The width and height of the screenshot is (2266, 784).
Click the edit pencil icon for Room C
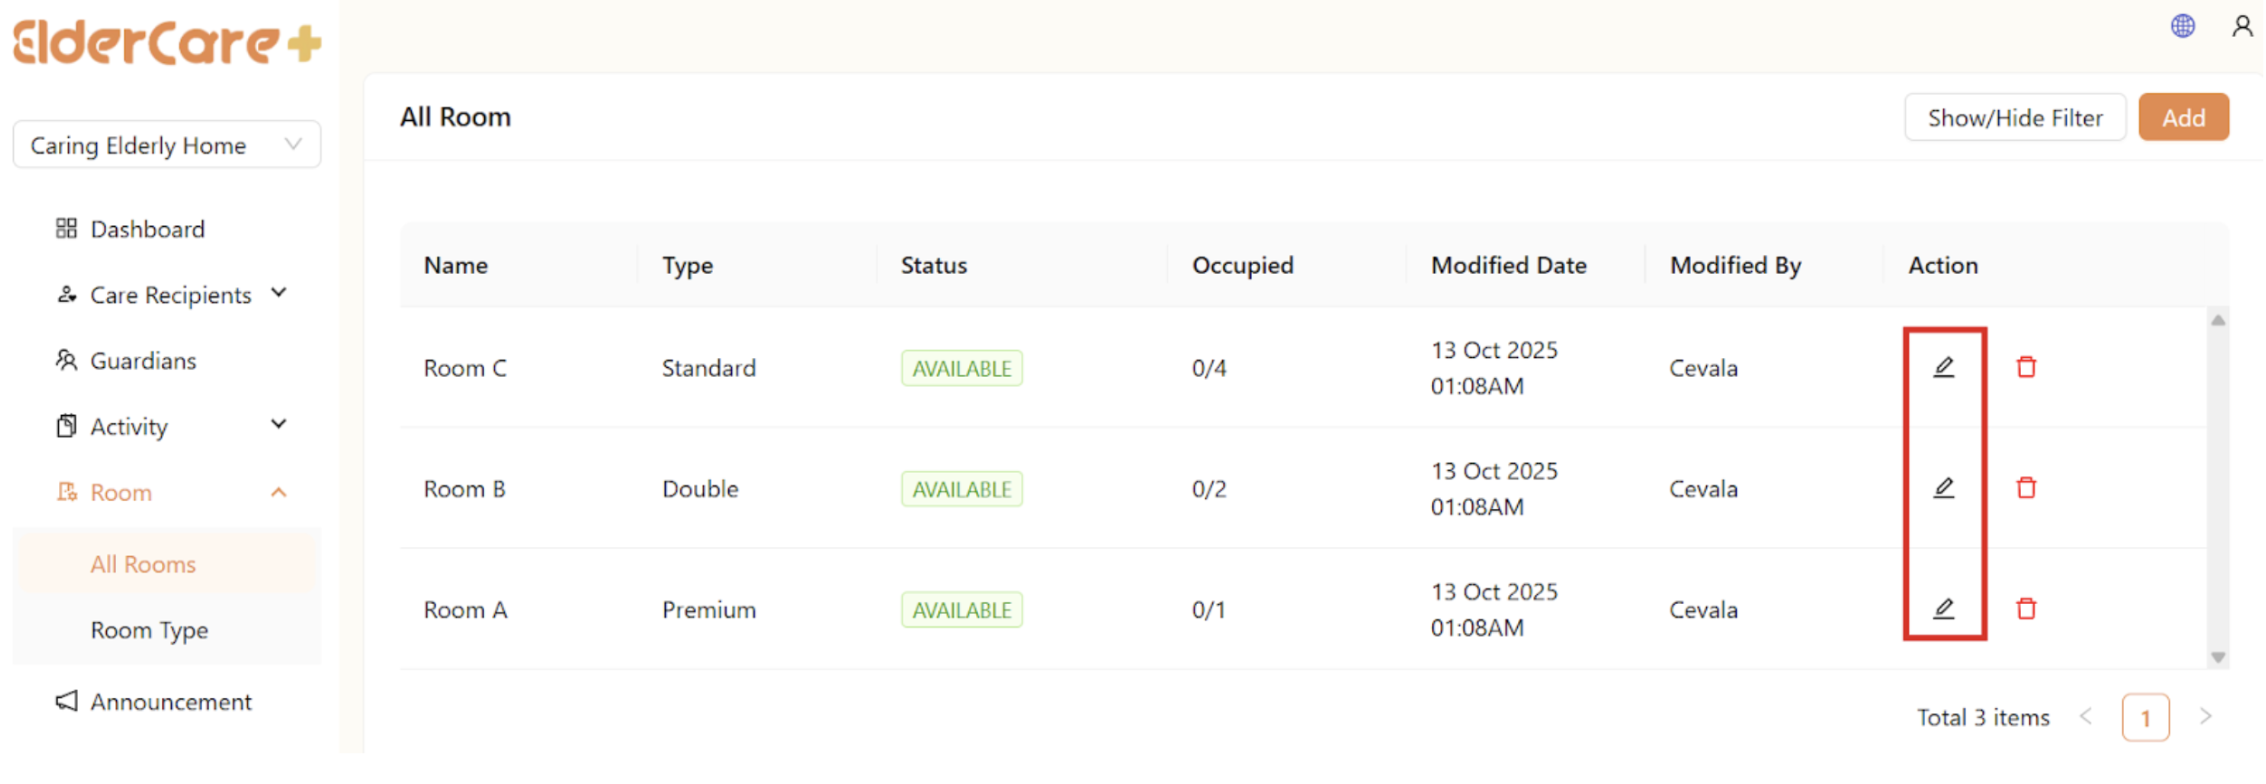1943,367
